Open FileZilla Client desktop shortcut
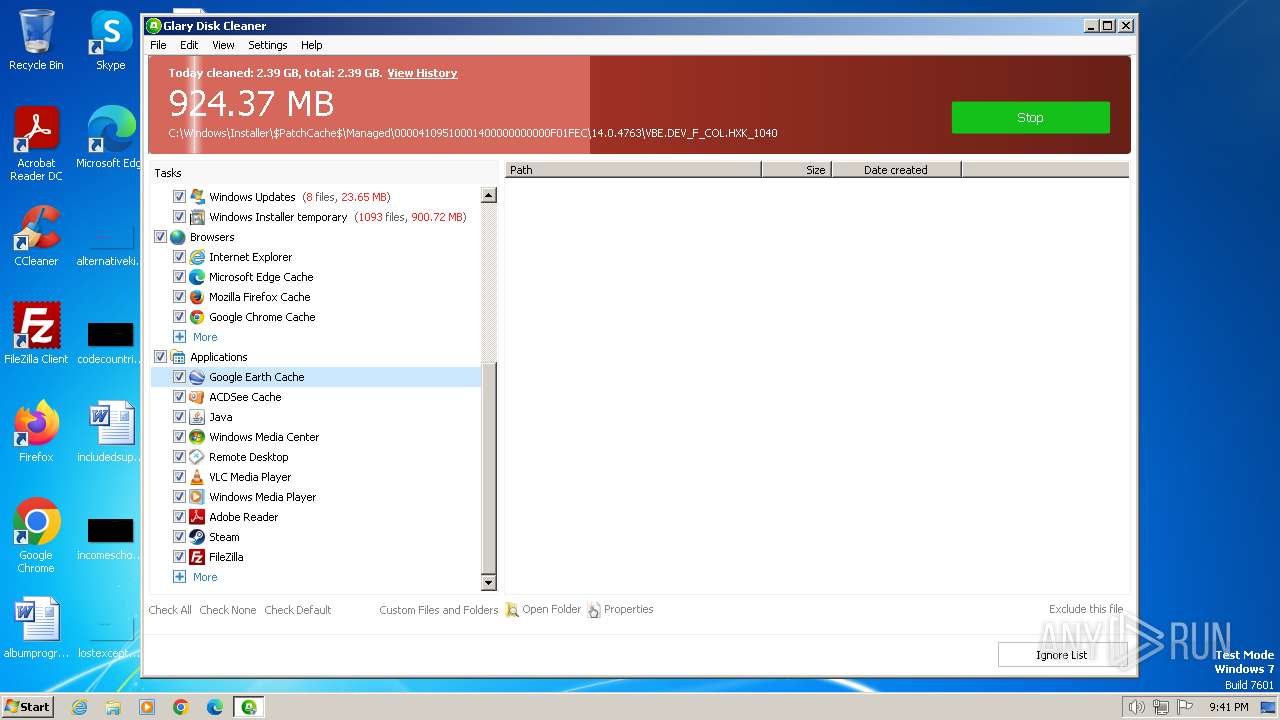 [x=36, y=334]
